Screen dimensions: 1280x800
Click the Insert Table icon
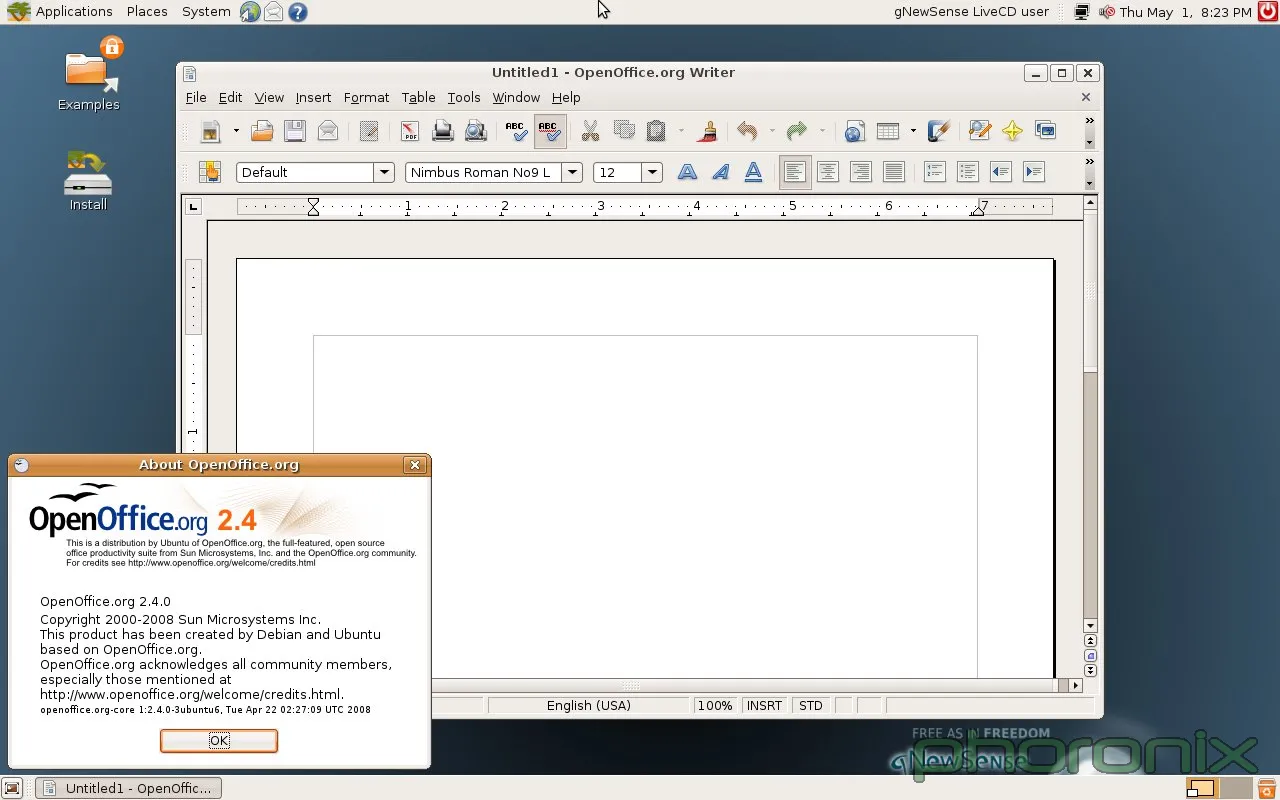pyautogui.click(x=887, y=131)
